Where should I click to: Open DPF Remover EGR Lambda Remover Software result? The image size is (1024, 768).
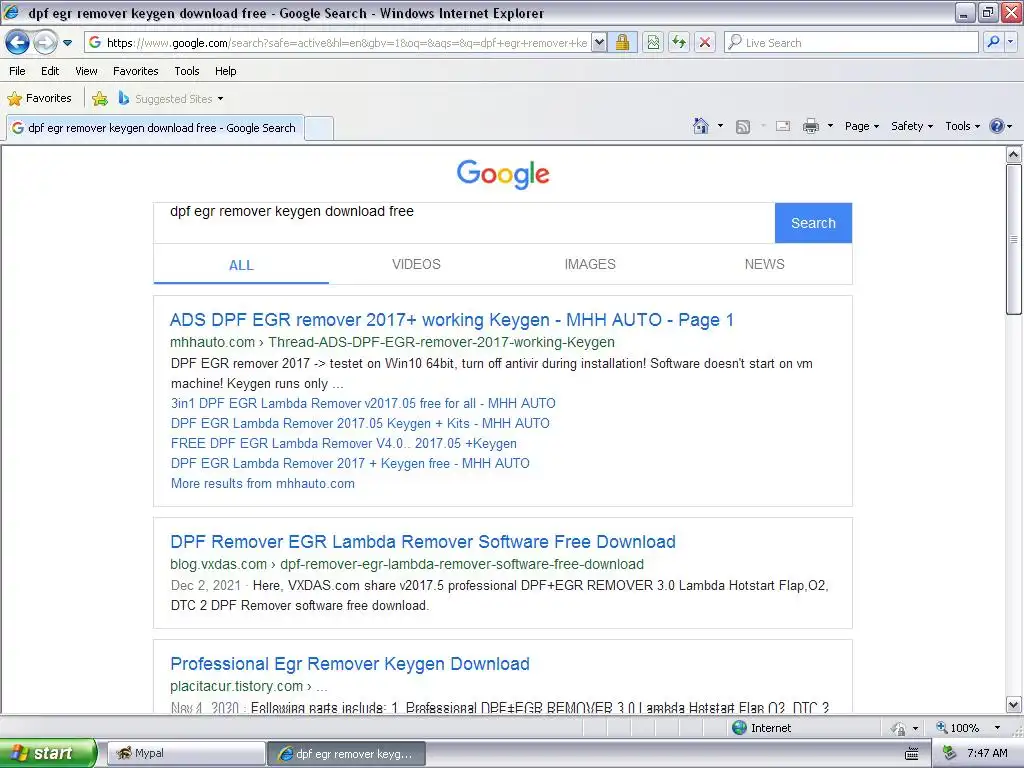(x=423, y=542)
